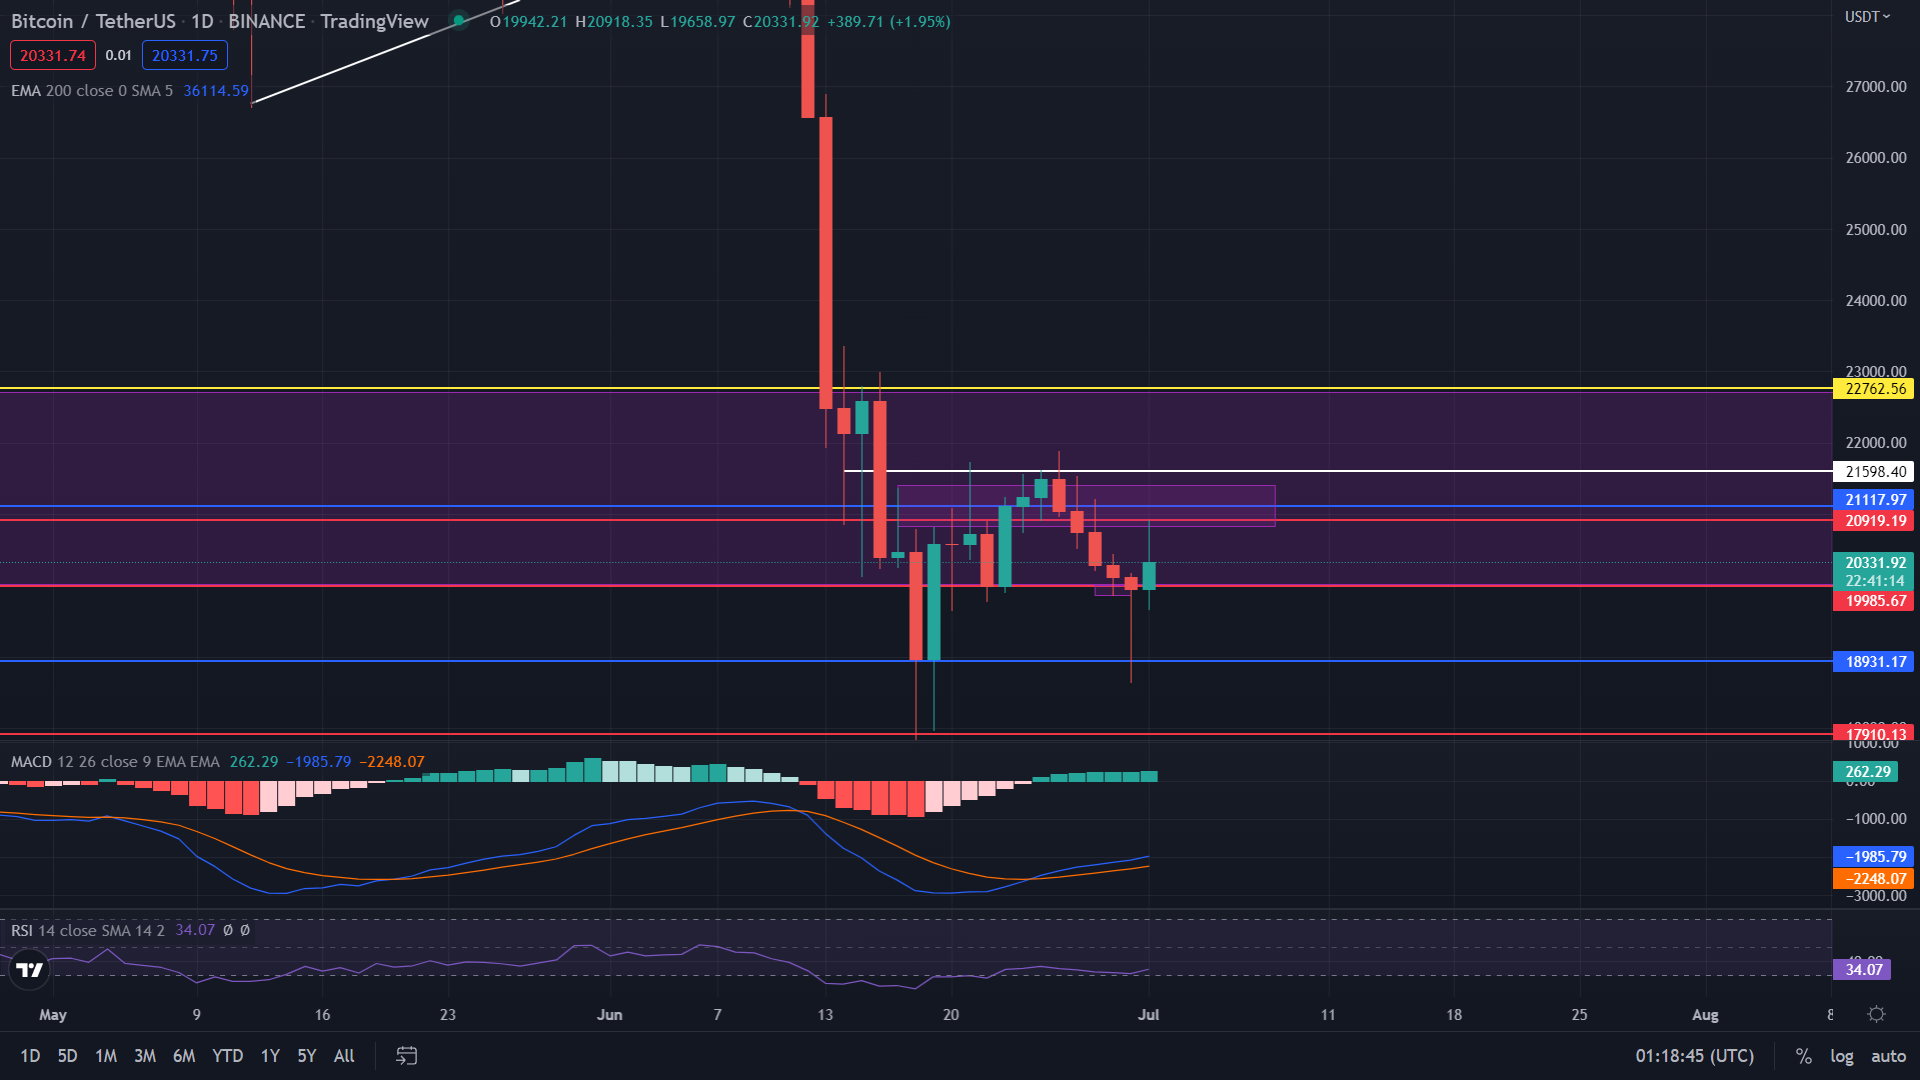Click the red sell price box
The width and height of the screenshot is (1920, 1080).
52,55
